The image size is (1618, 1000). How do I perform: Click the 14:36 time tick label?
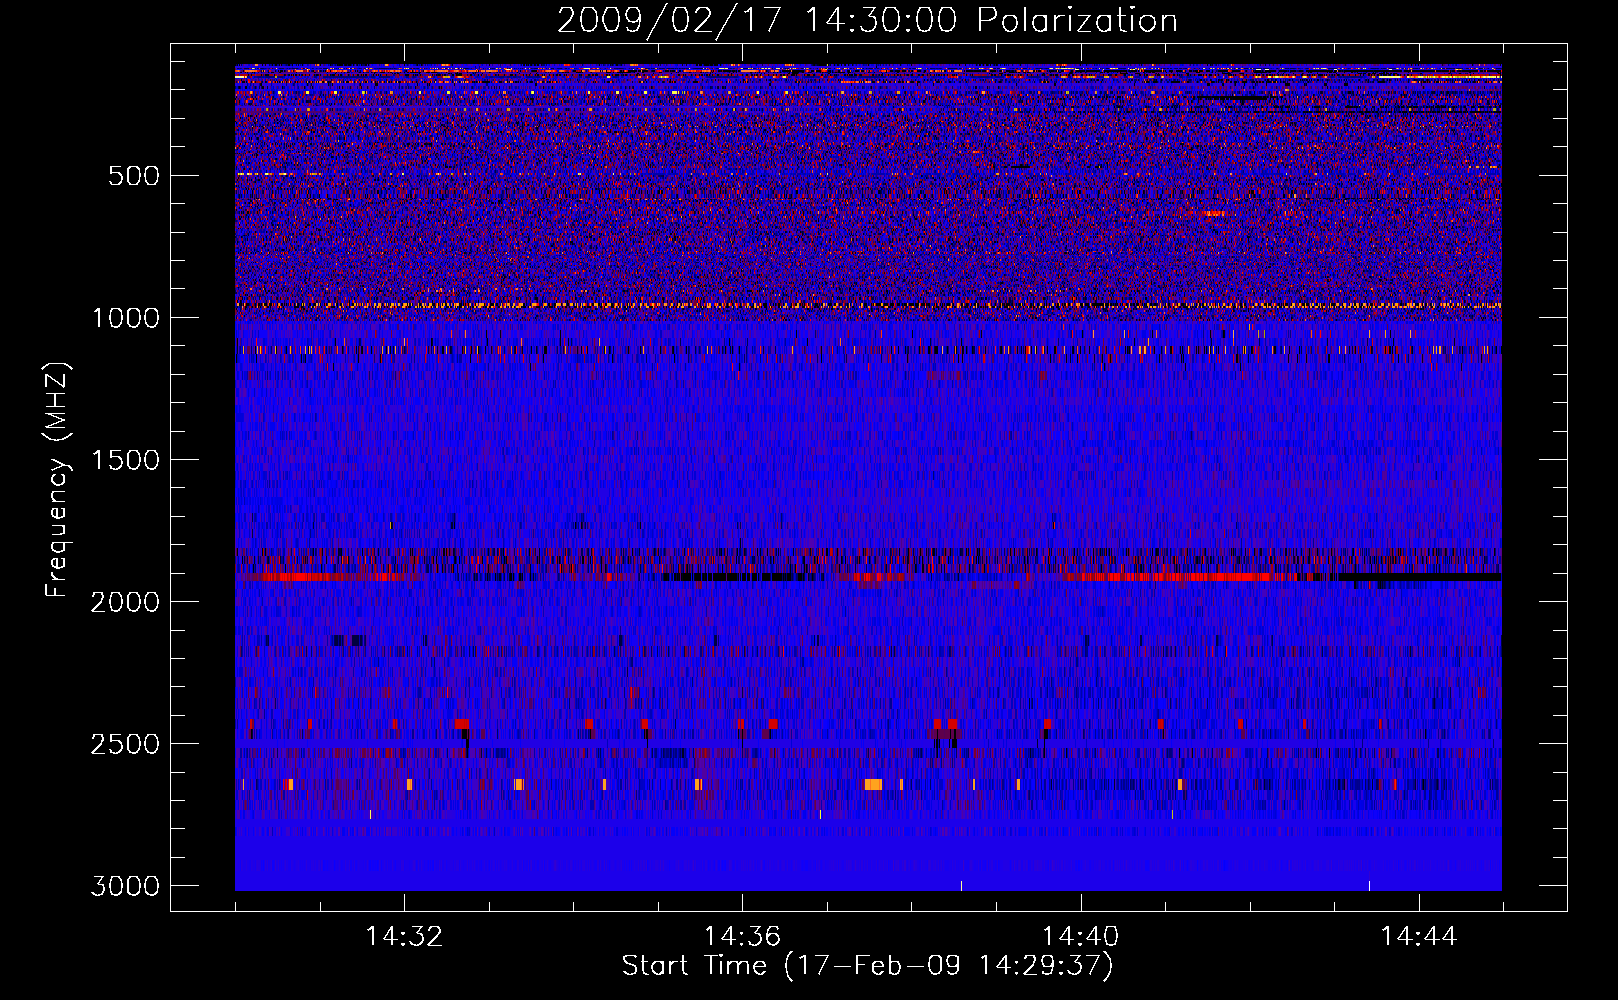pyautogui.click(x=742, y=937)
